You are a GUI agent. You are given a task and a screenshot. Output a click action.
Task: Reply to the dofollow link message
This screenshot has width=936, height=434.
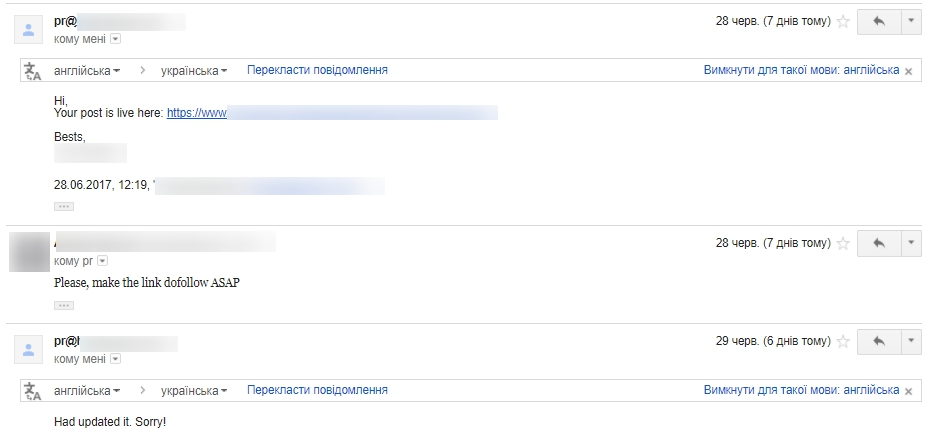point(879,243)
